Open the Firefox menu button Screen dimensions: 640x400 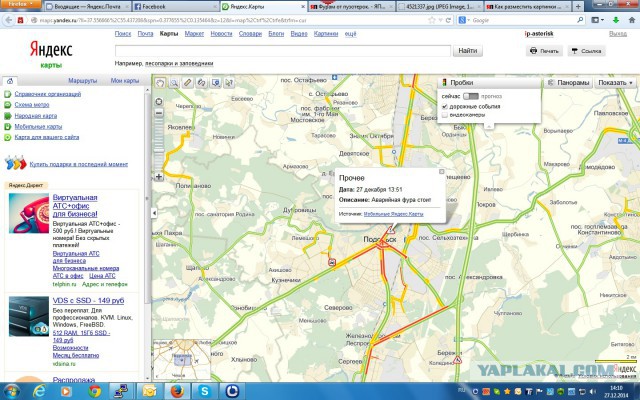pos(20,4)
